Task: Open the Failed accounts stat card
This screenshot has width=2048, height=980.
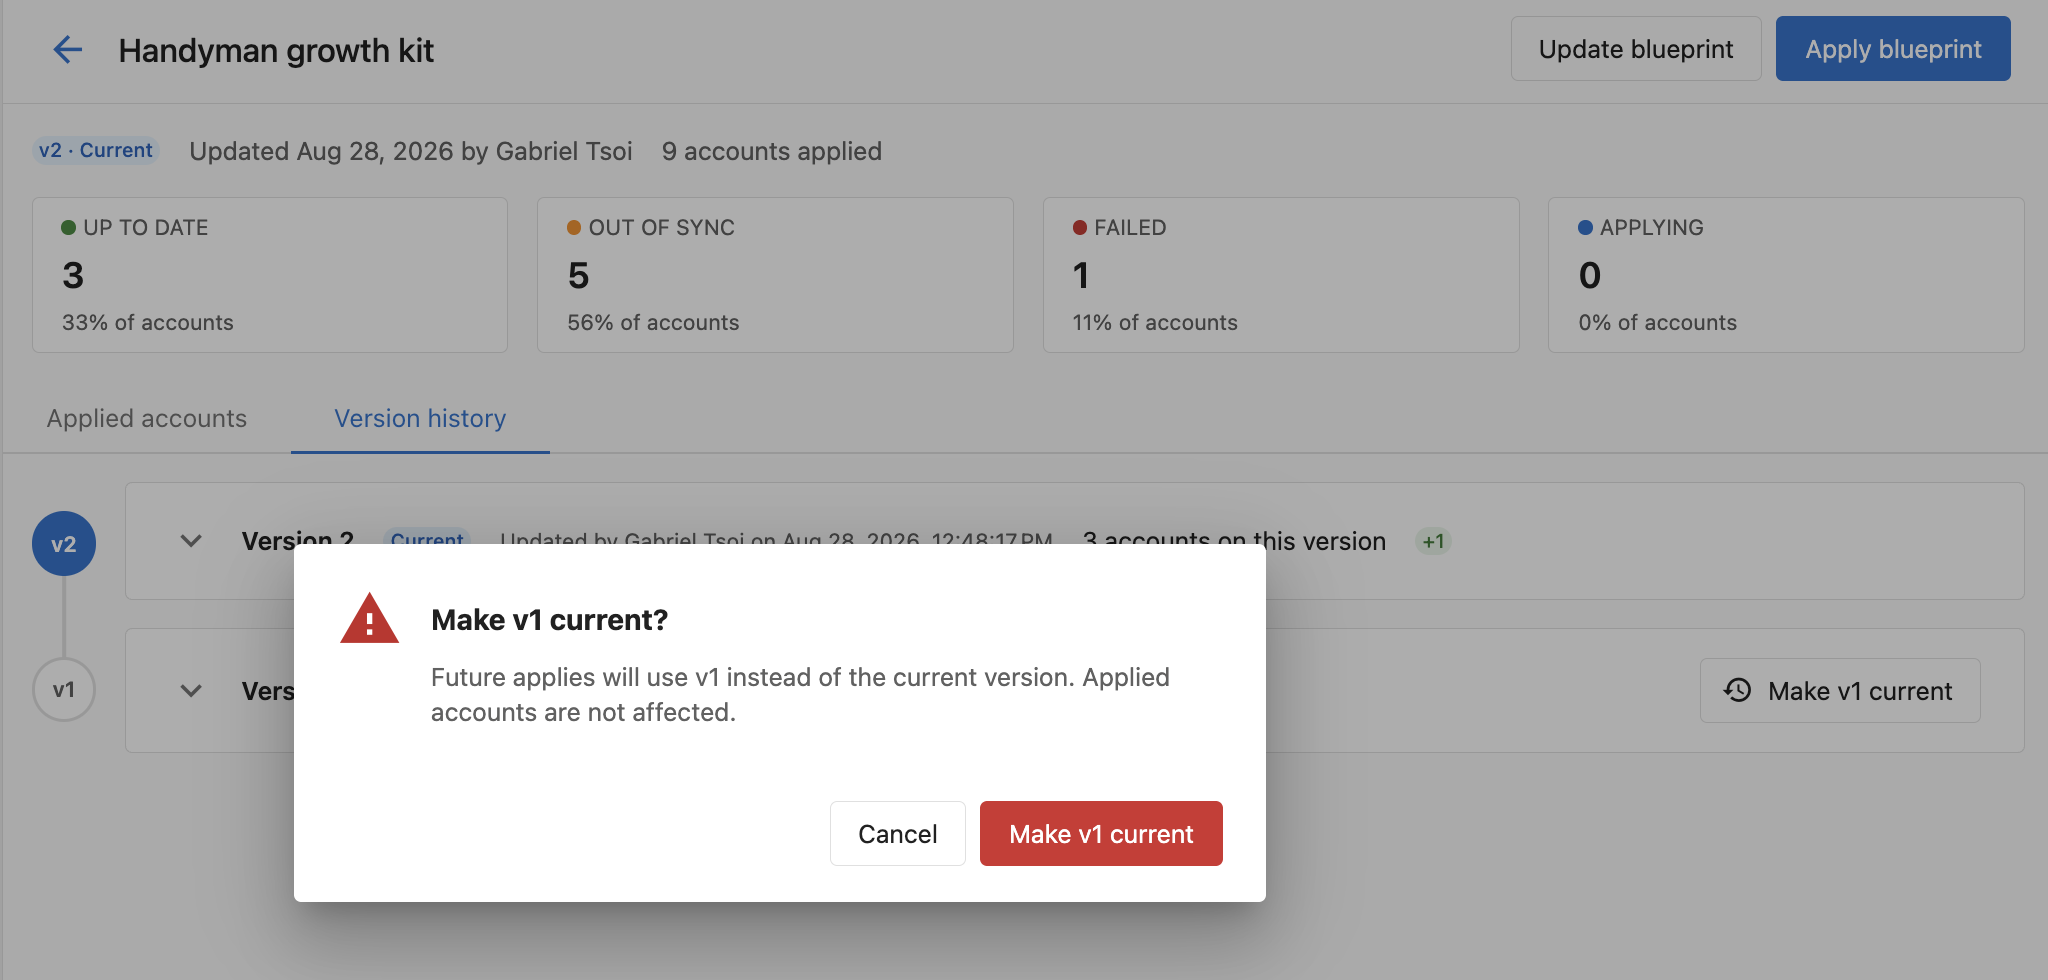Action: [x=1281, y=275]
